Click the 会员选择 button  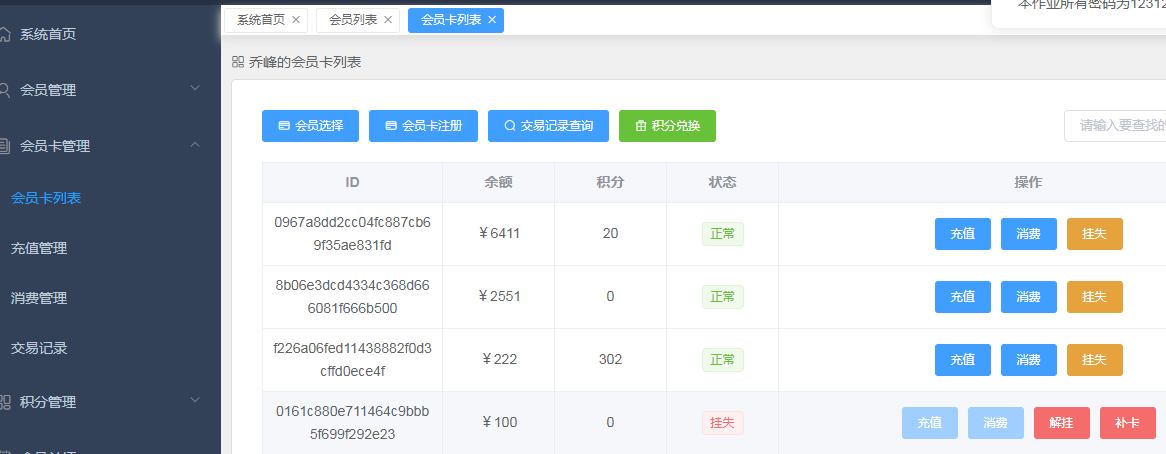point(311,126)
